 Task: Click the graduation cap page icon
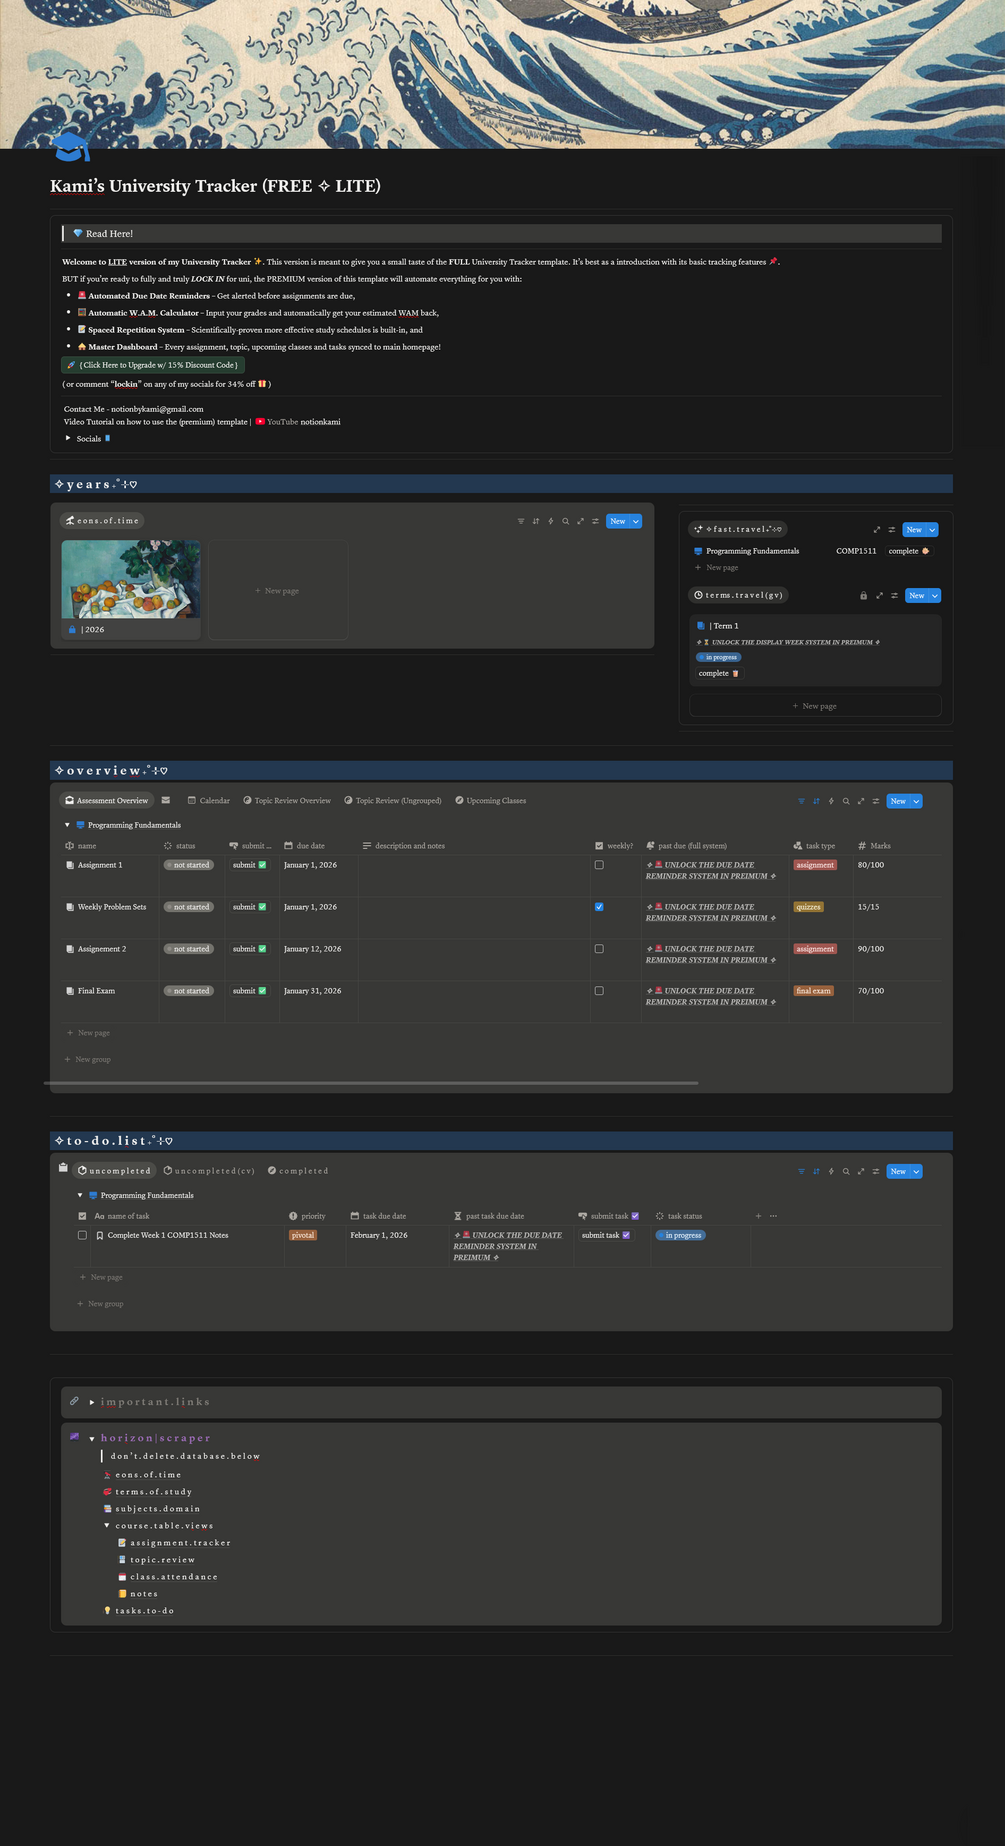(71, 148)
